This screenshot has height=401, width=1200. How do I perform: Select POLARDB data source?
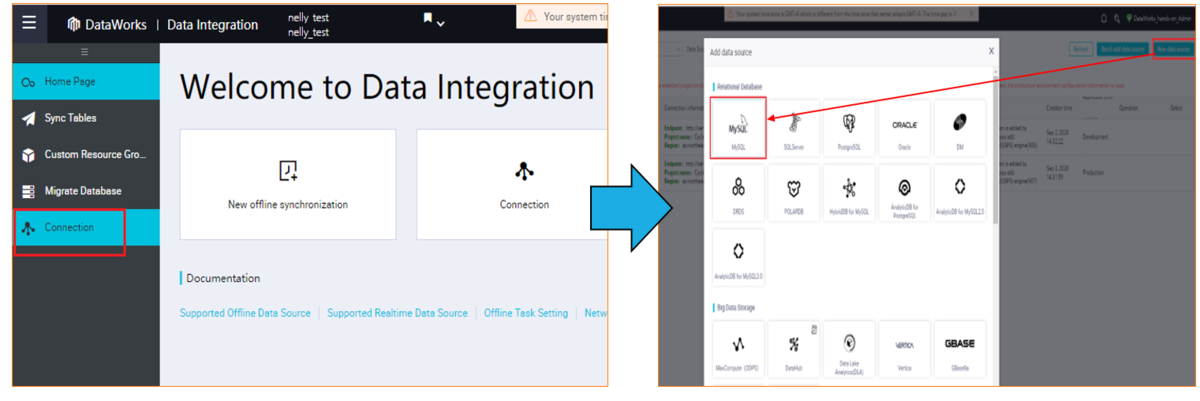(794, 192)
